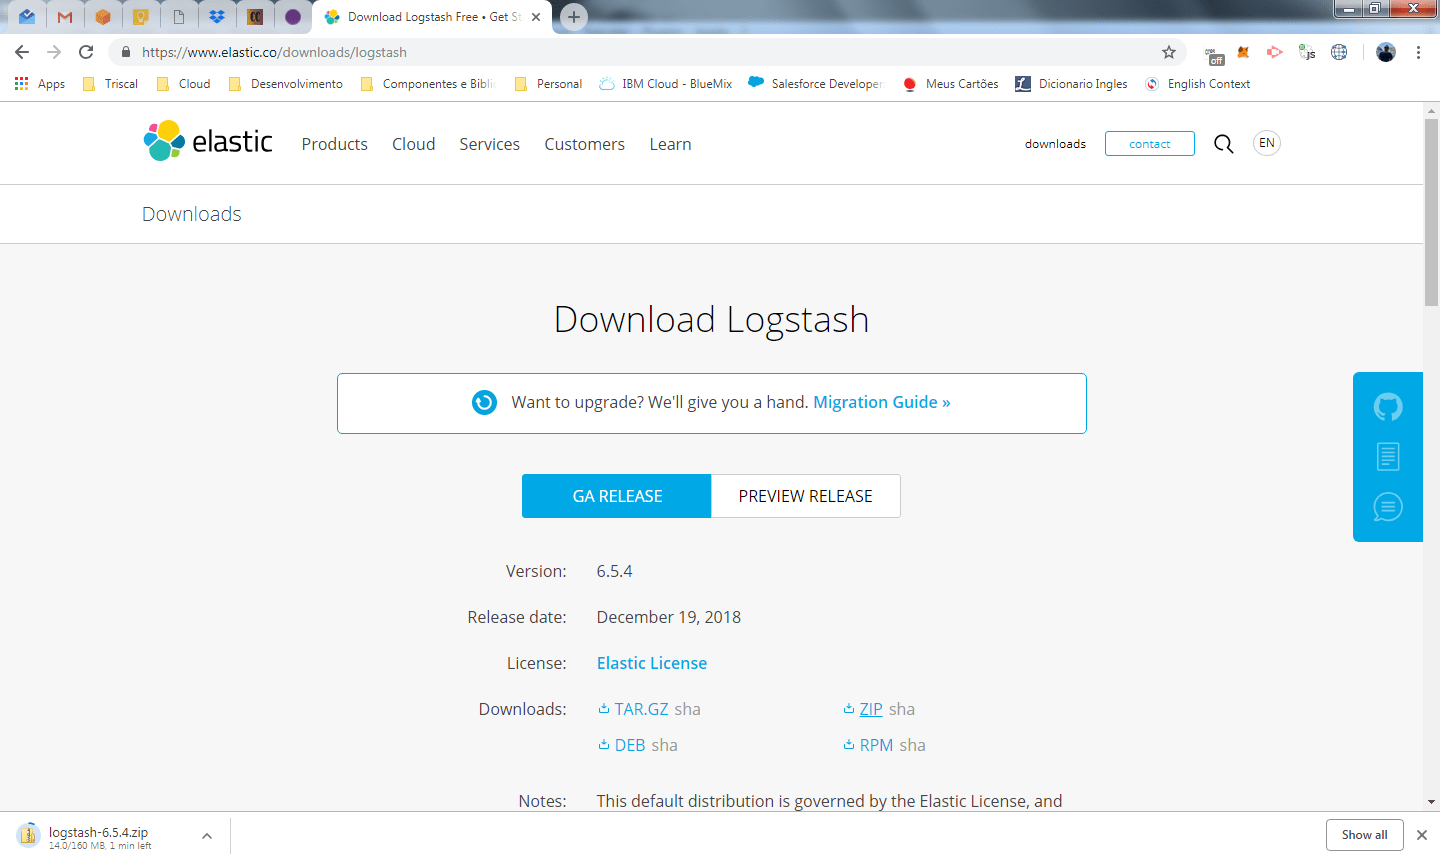Open the Salesforce Developer bookmark
This screenshot has height=860, width=1440.
(x=816, y=84)
